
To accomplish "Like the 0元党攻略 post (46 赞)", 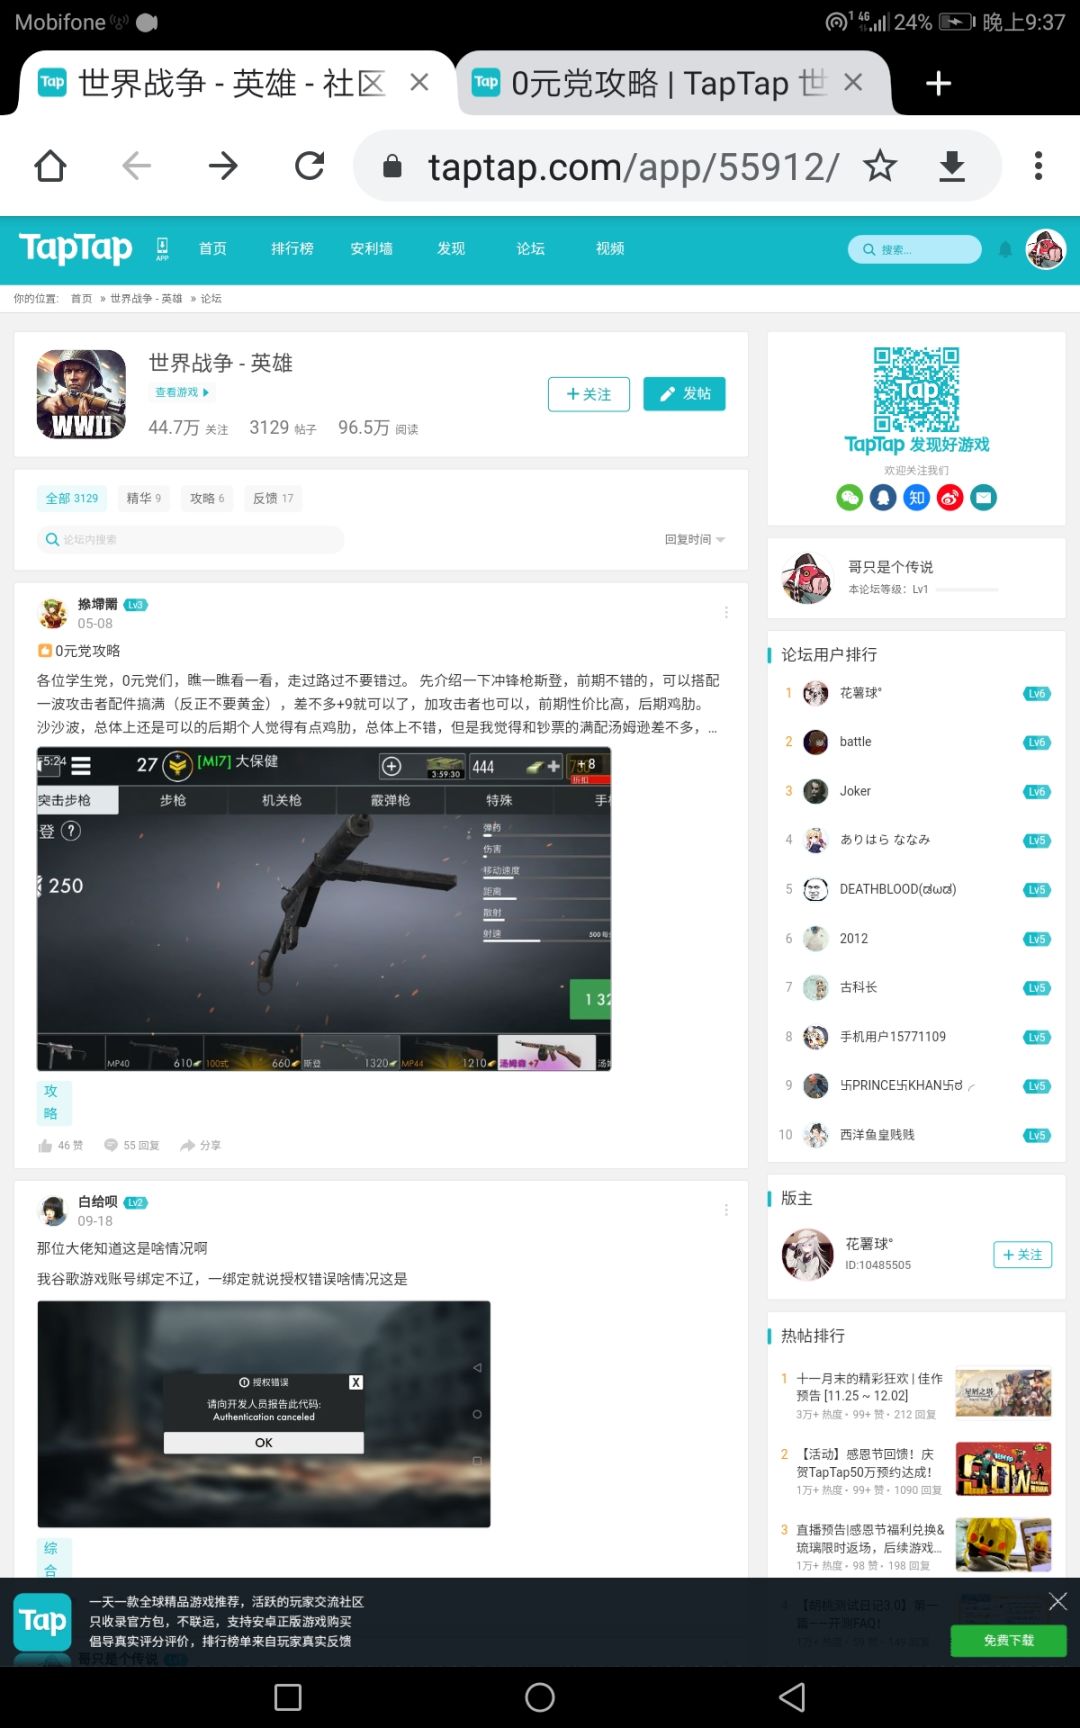I will pos(60,1145).
